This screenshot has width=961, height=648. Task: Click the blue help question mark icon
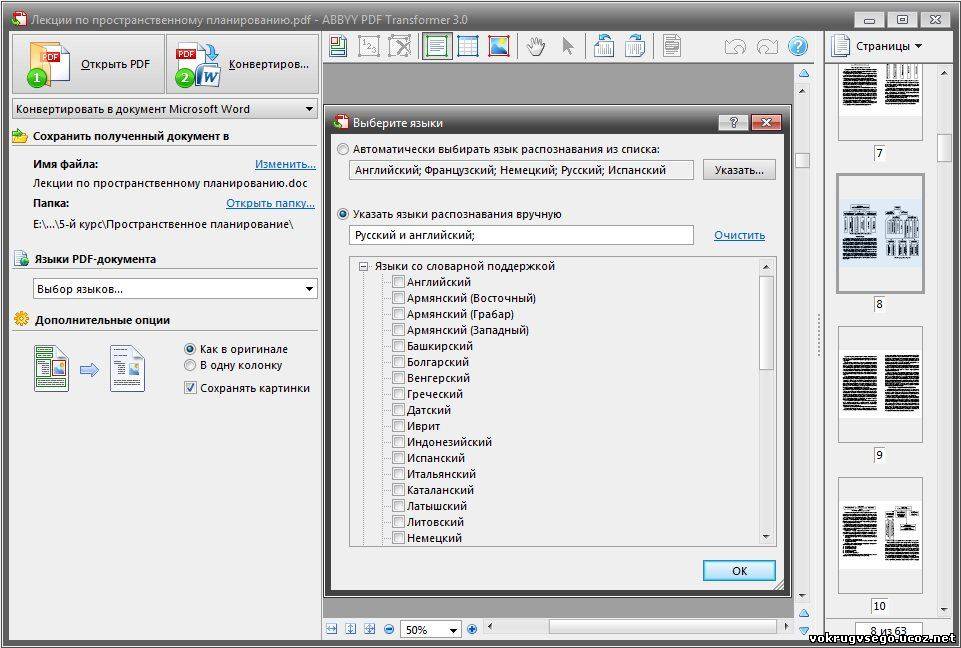(x=797, y=46)
